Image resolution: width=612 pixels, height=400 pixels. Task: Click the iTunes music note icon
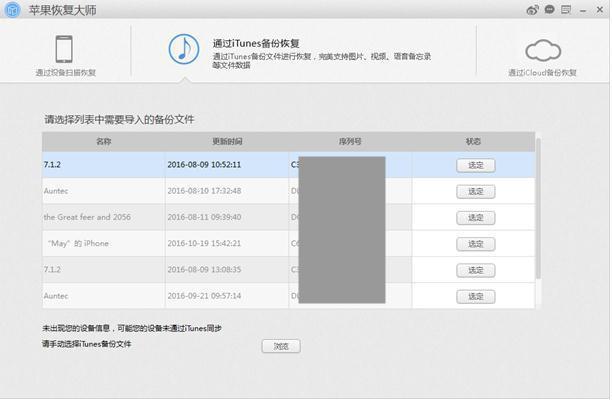184,49
